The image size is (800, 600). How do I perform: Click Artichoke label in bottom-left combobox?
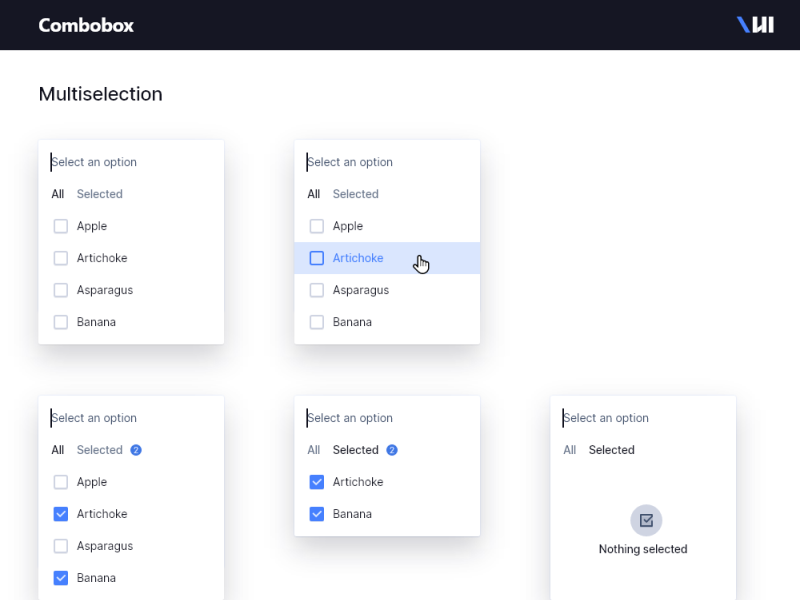click(x=102, y=514)
